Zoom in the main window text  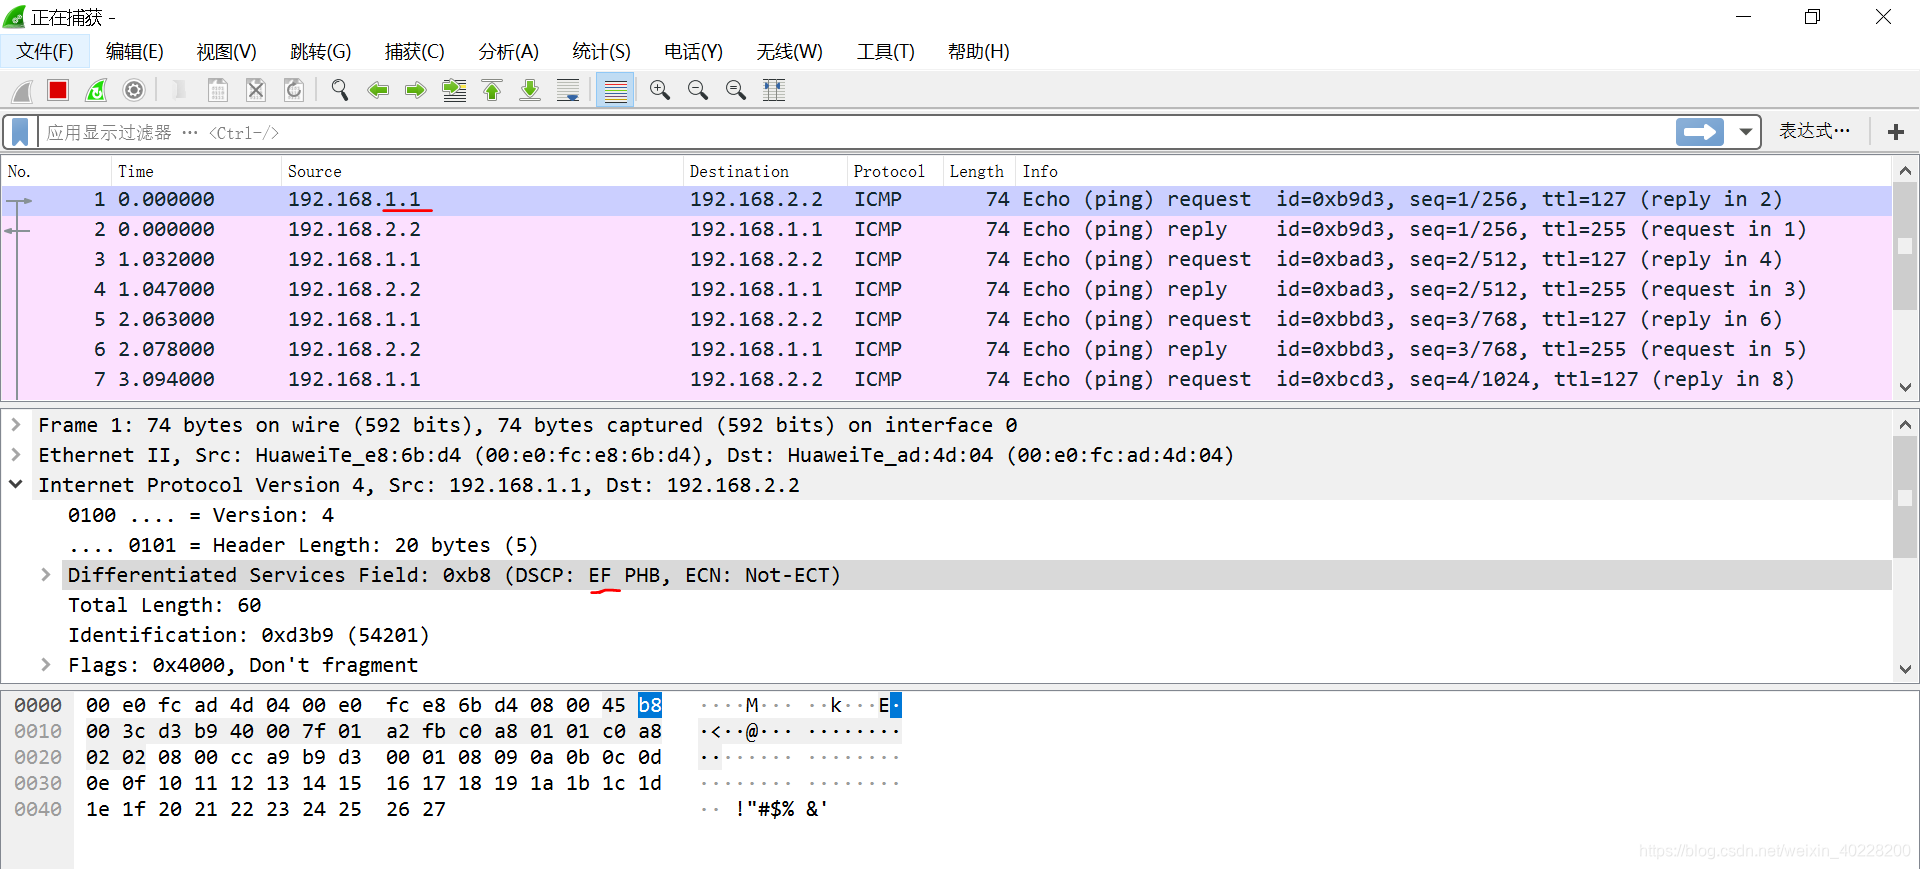pos(660,91)
